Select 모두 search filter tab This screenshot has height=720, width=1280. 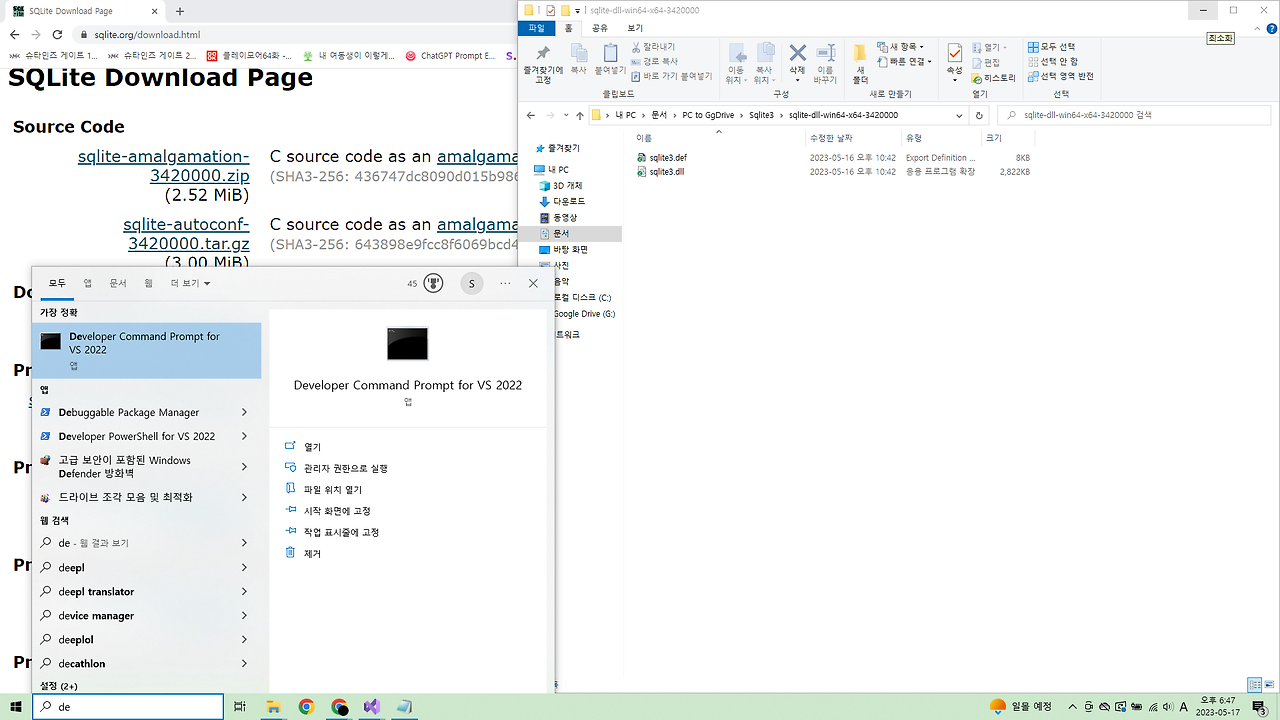click(x=57, y=283)
